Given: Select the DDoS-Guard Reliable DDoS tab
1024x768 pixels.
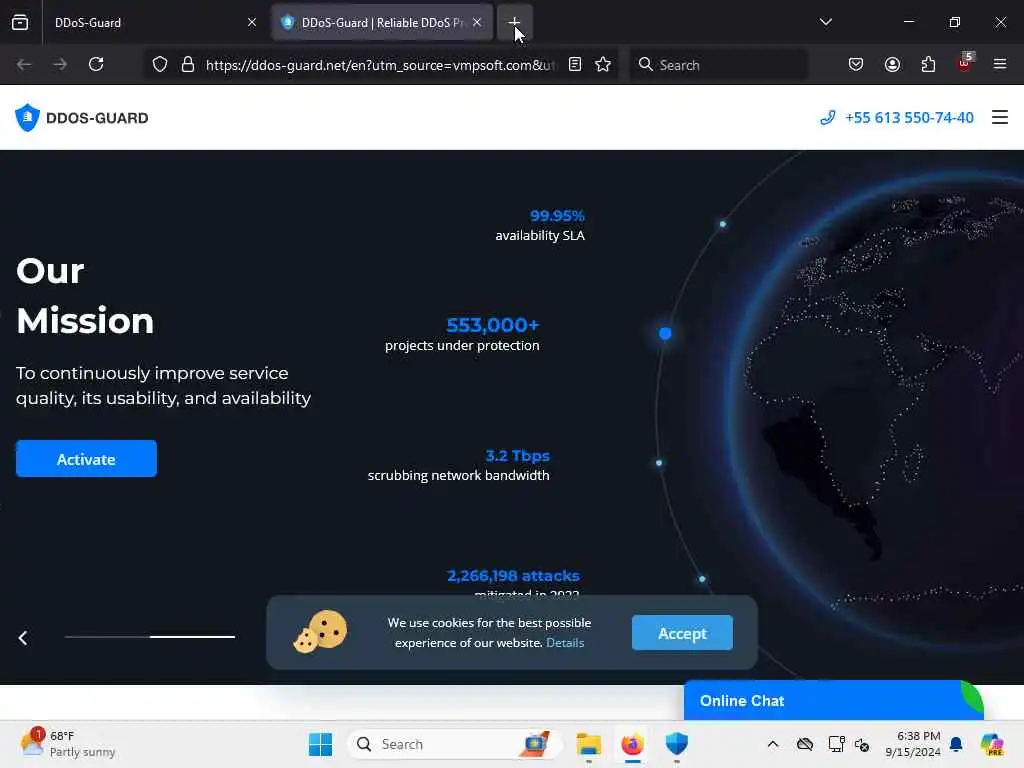Looking at the screenshot, I should [x=382, y=22].
